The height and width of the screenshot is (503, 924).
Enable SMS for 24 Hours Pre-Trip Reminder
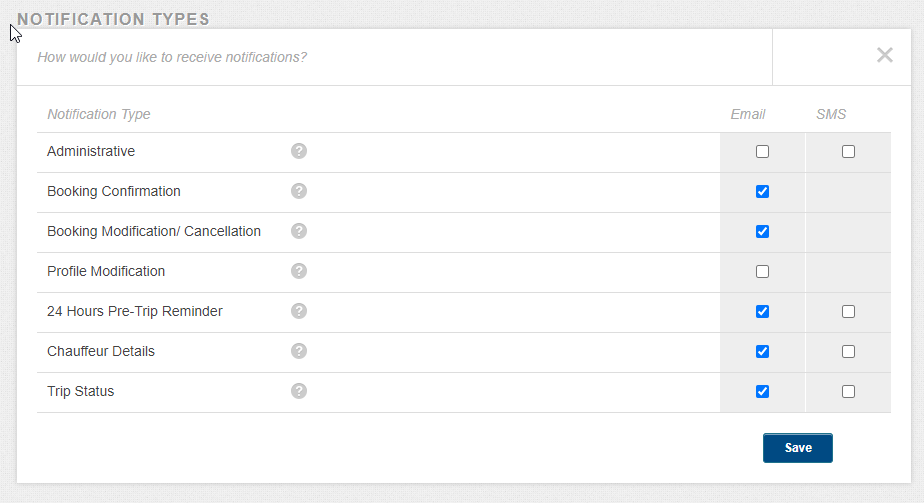tap(848, 312)
